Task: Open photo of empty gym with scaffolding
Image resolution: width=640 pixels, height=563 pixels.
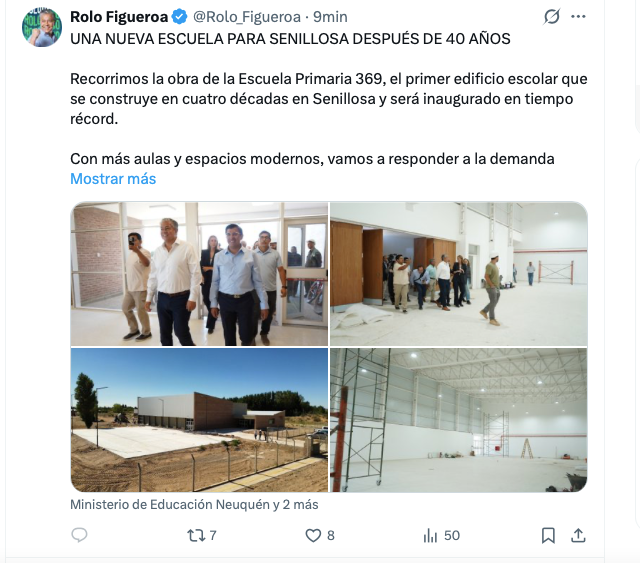Action: 459,420
